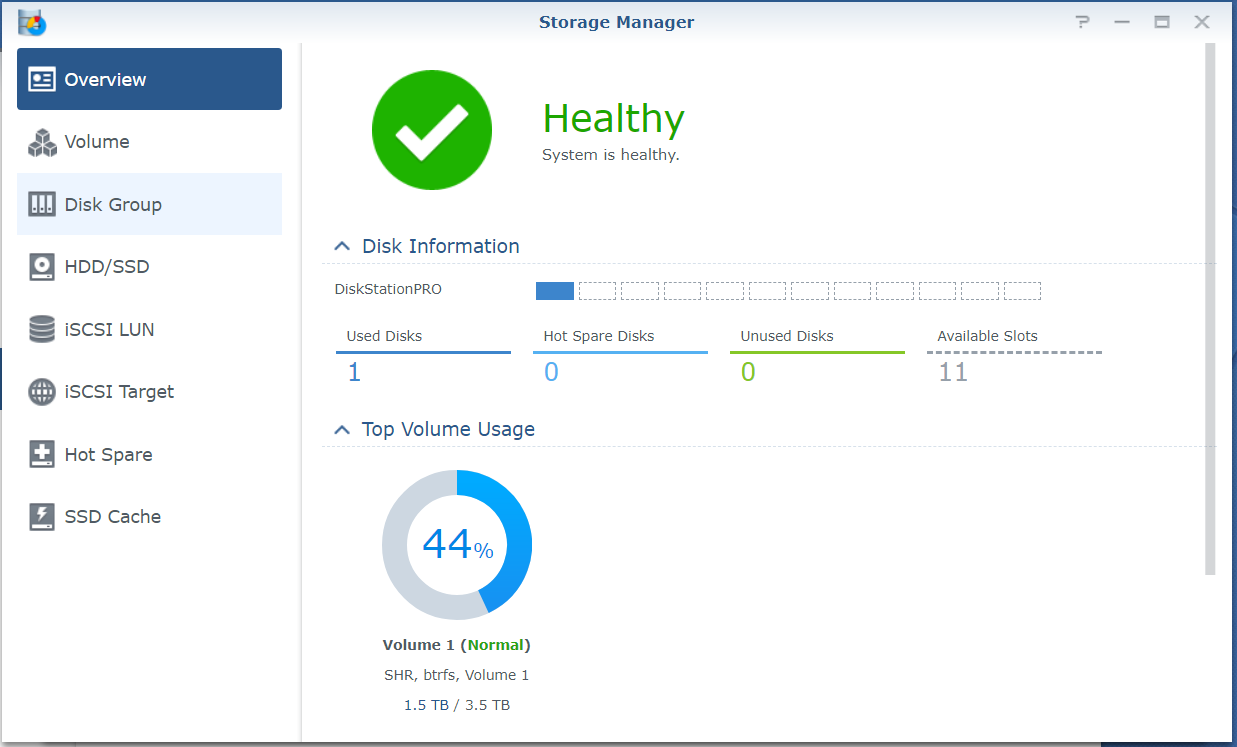Click the green Healthy checkmark icon
The image size is (1237, 747).
(x=432, y=130)
